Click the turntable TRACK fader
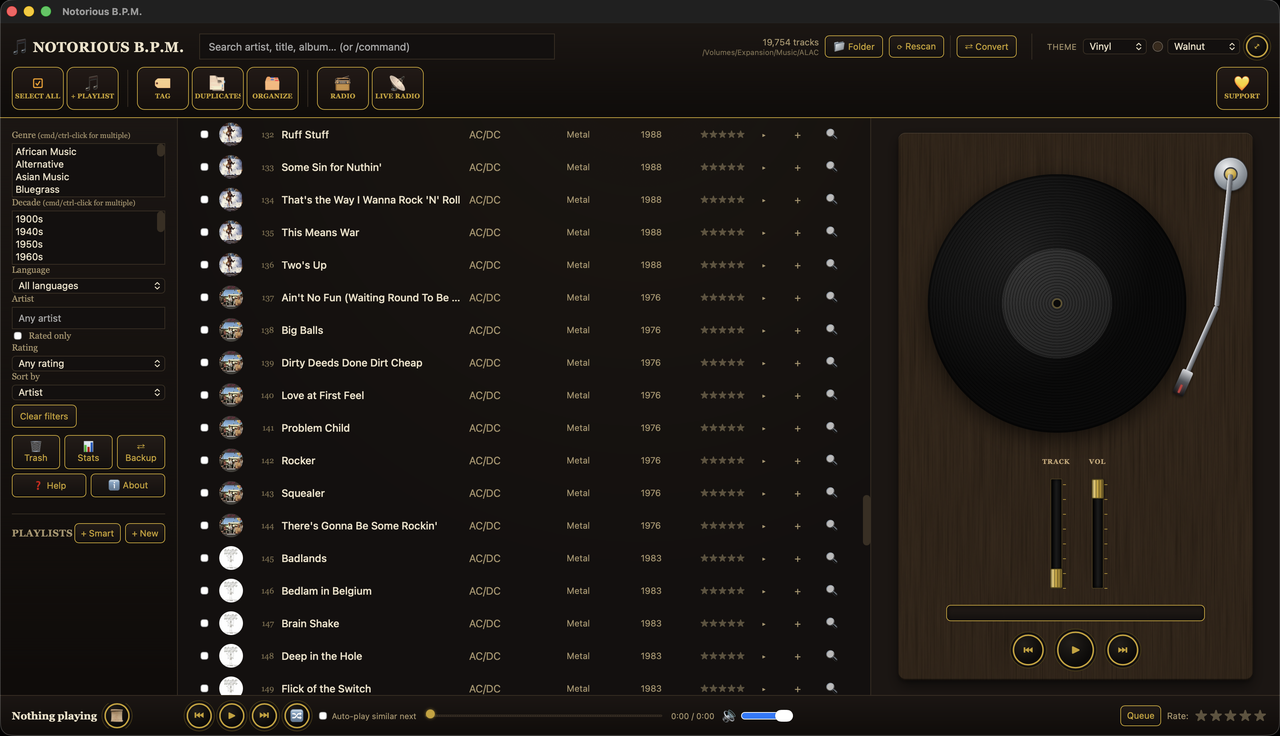 [1056, 534]
